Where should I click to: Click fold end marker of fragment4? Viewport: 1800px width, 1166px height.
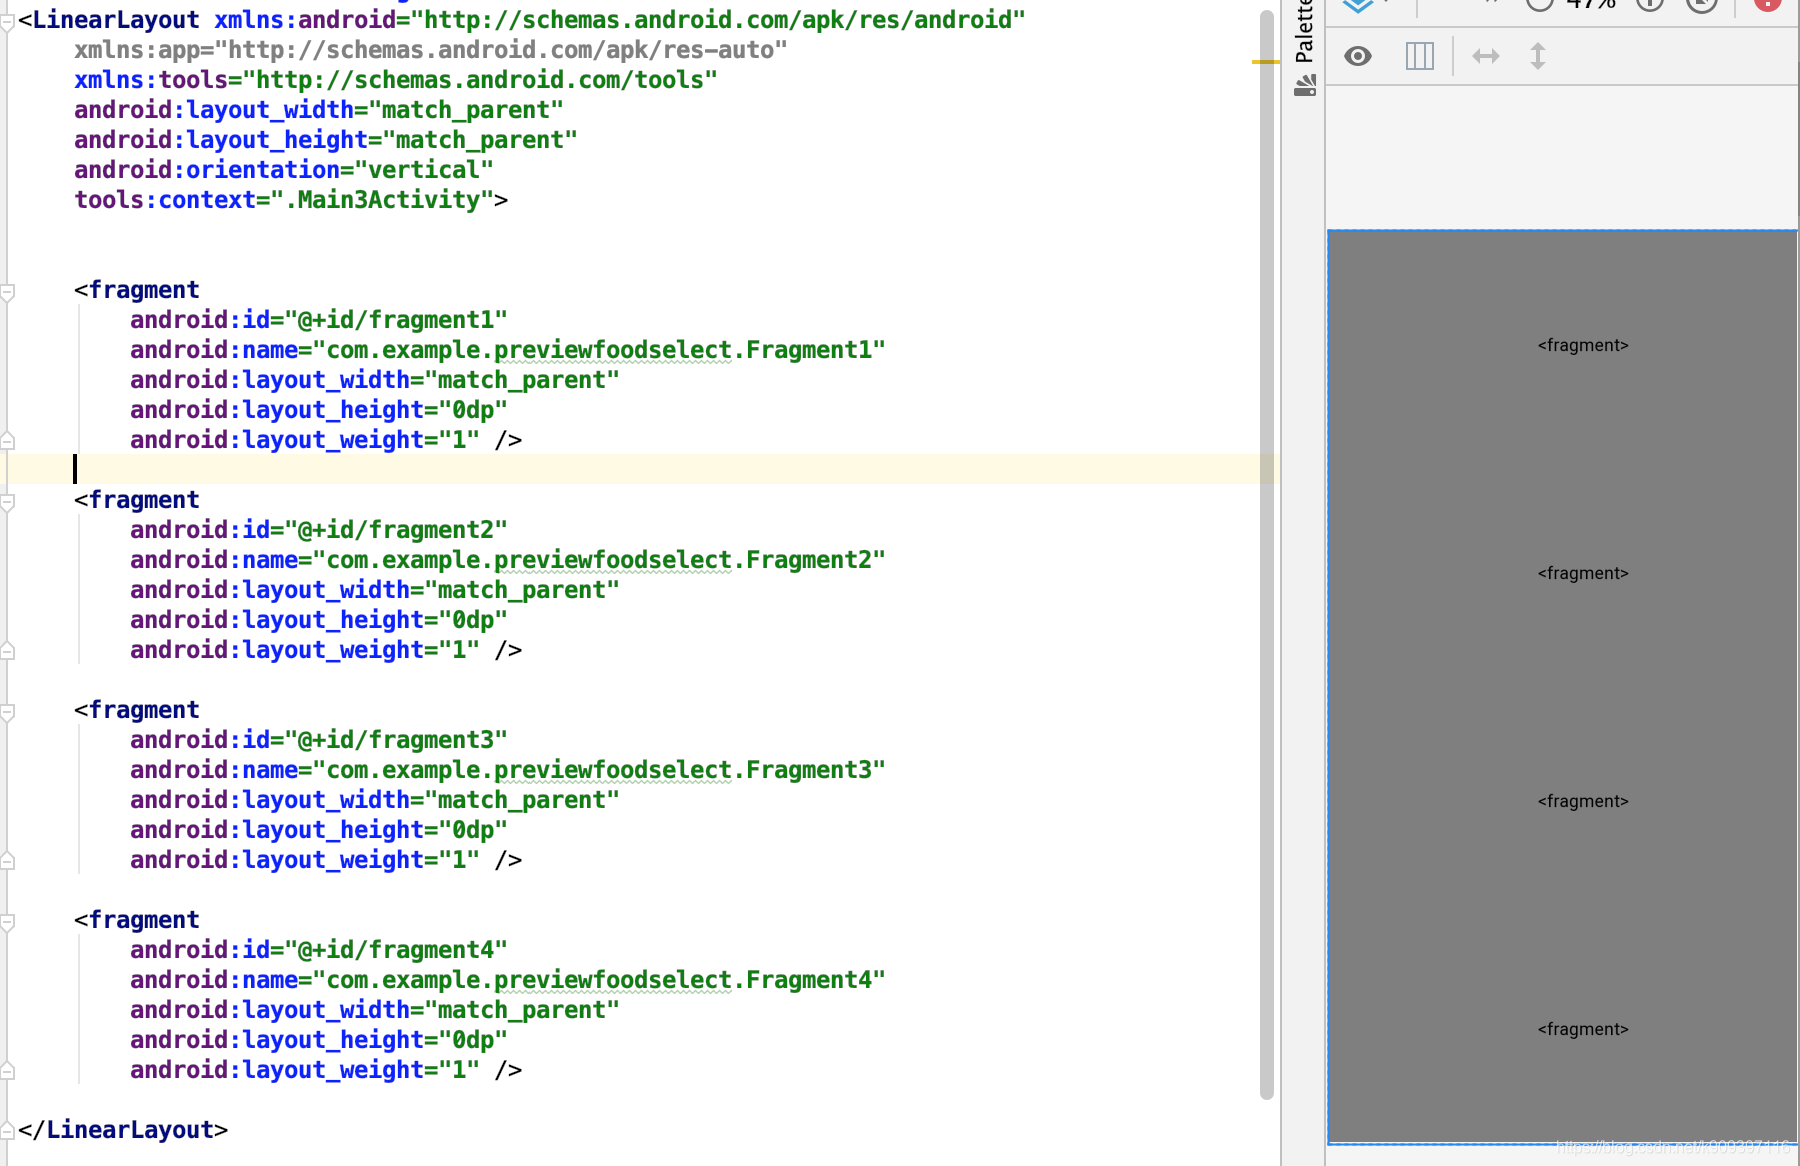[7, 1070]
